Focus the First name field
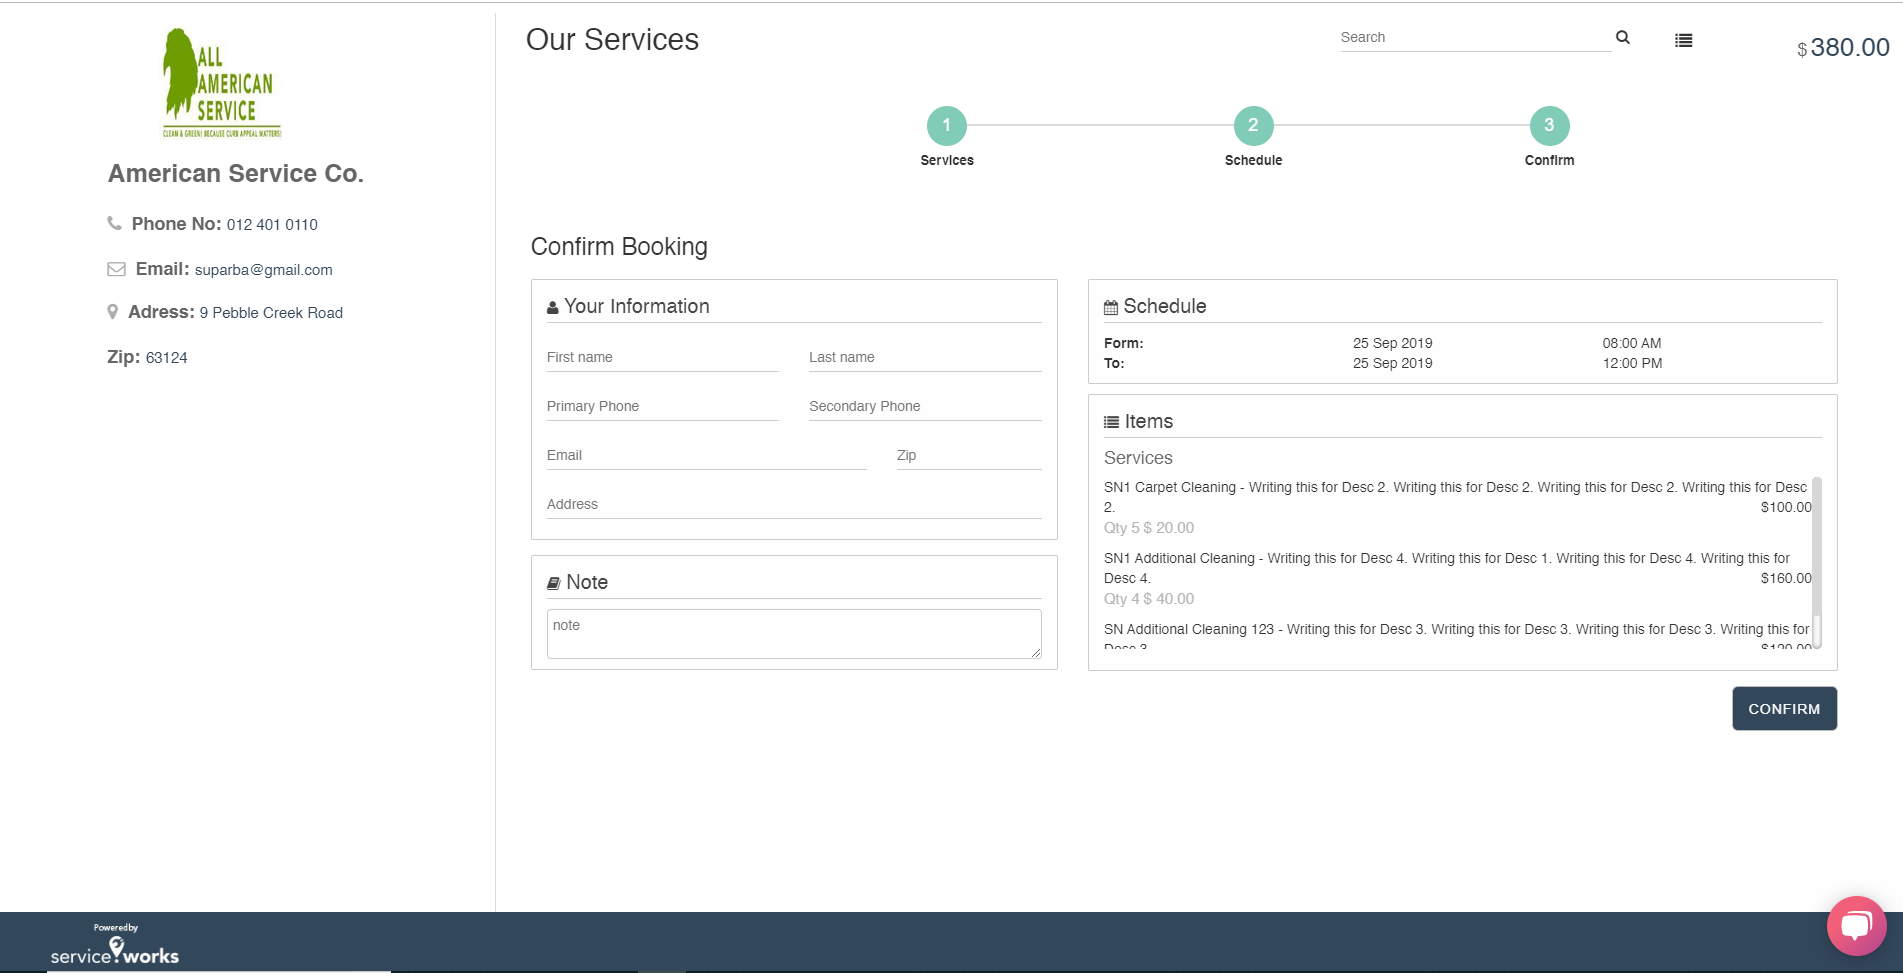1903x973 pixels. coord(662,357)
